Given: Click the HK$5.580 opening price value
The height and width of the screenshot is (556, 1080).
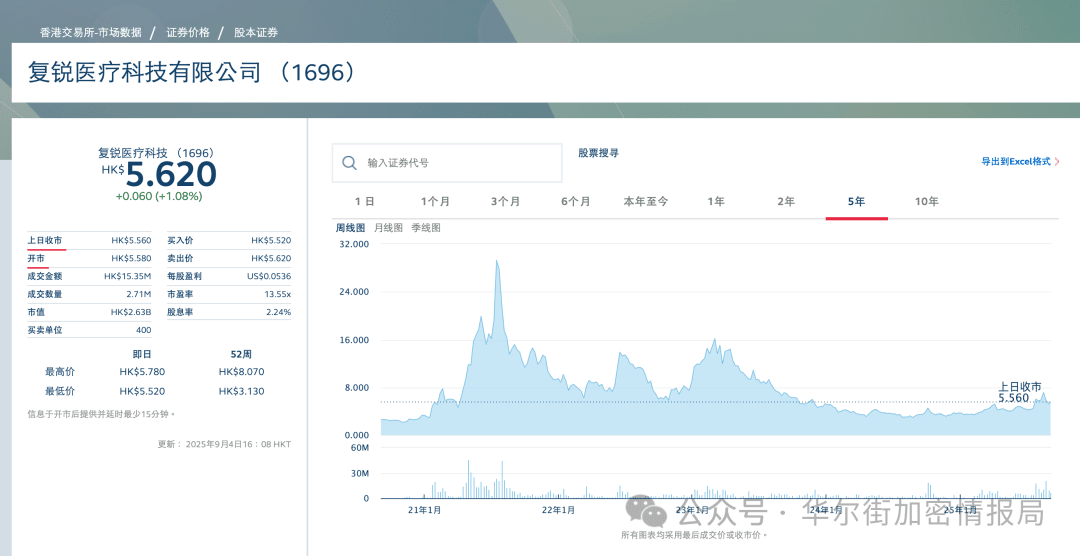Looking at the screenshot, I should 132,258.
